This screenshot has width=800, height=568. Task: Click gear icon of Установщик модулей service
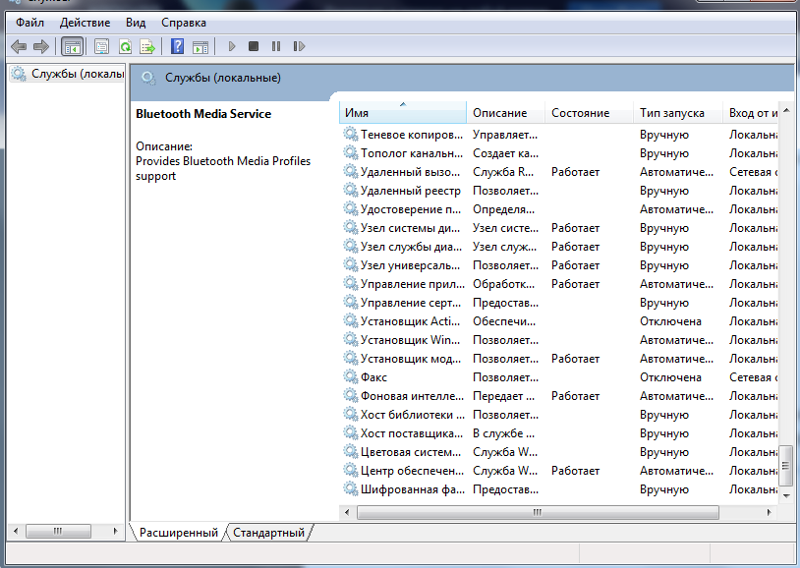(351, 358)
